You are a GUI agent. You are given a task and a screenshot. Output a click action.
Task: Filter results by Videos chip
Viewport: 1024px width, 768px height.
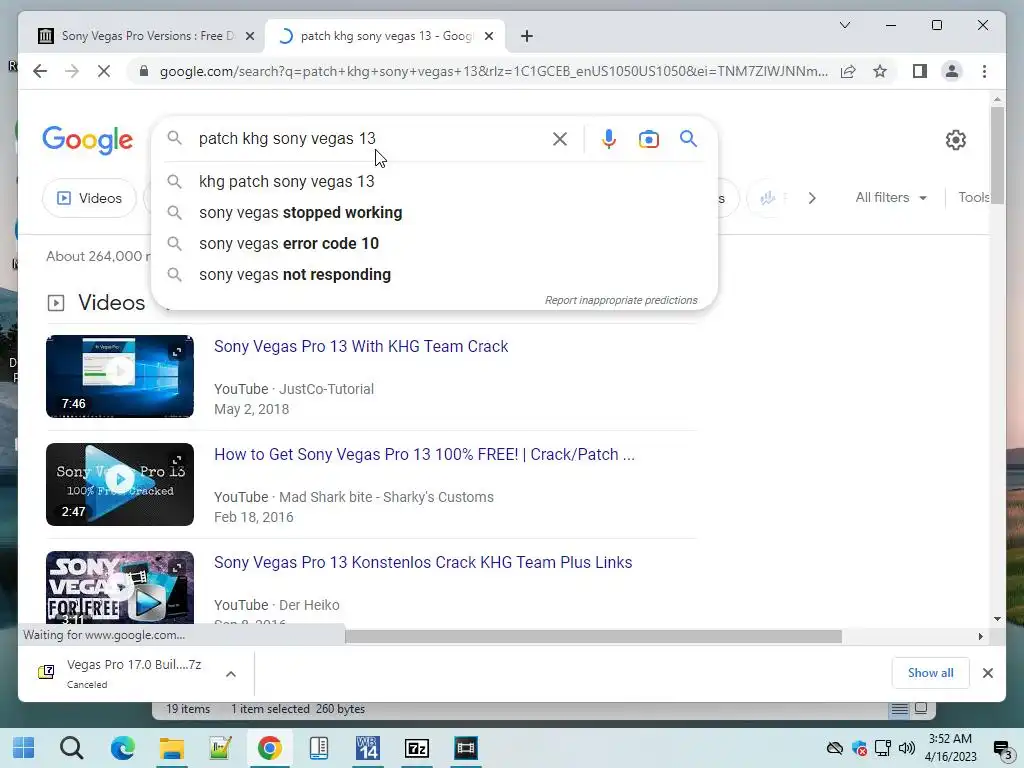(89, 198)
